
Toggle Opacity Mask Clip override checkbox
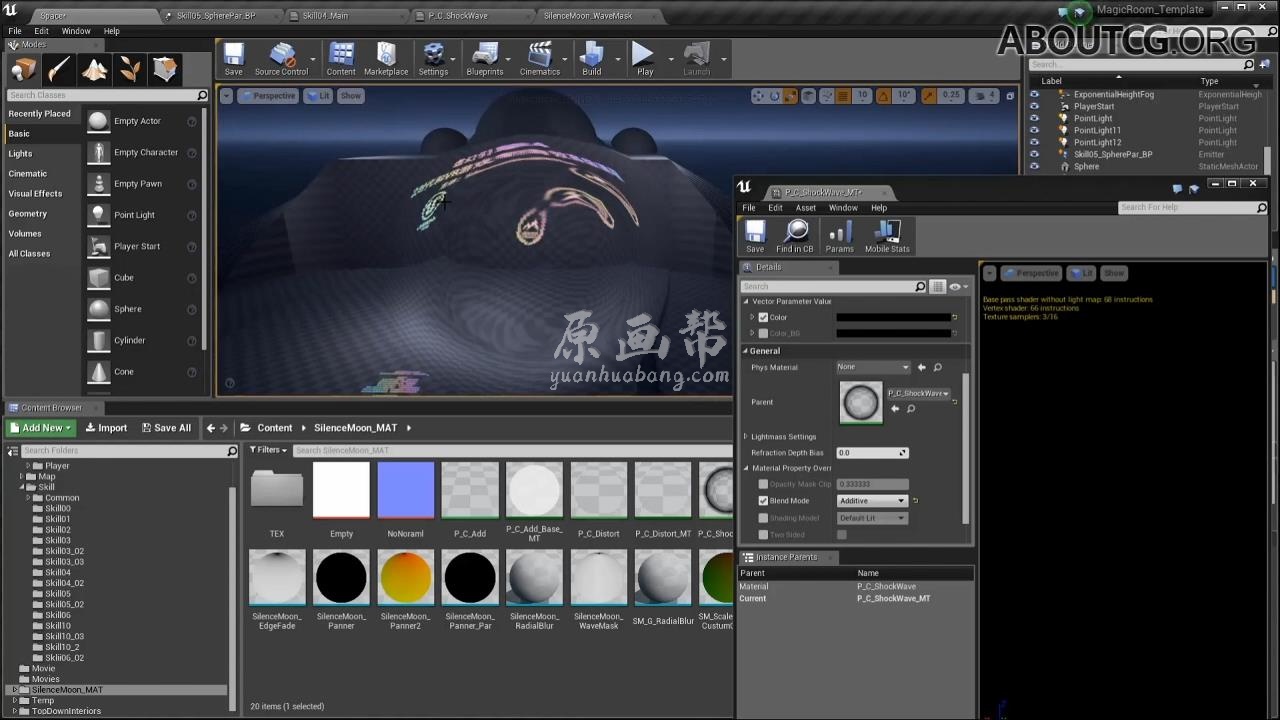click(x=763, y=484)
